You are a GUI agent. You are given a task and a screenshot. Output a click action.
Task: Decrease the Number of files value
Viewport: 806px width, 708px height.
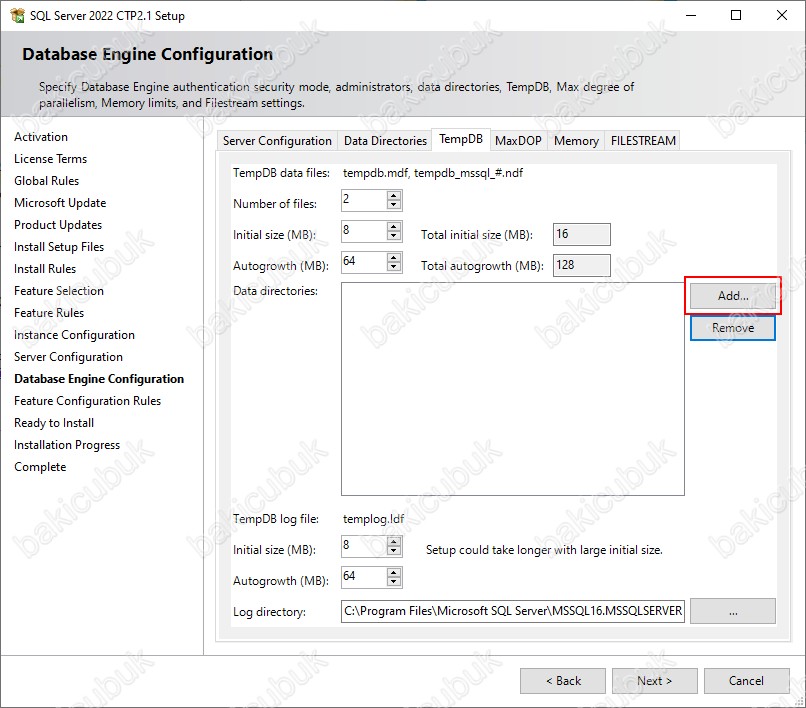tap(394, 205)
